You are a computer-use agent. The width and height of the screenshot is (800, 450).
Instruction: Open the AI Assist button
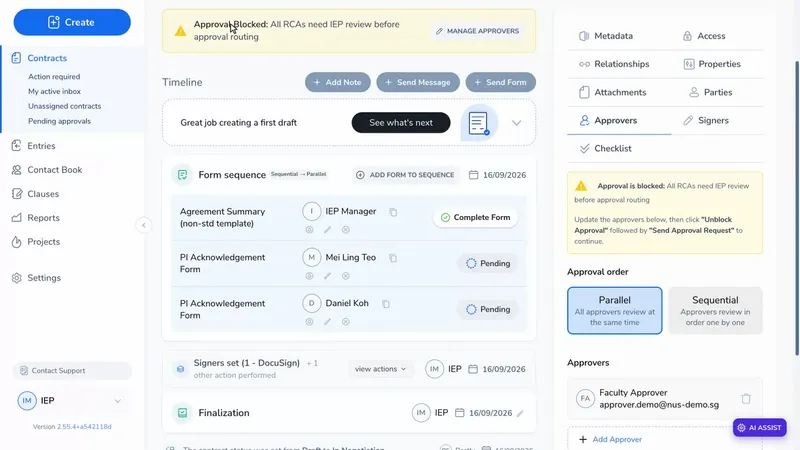click(x=760, y=428)
